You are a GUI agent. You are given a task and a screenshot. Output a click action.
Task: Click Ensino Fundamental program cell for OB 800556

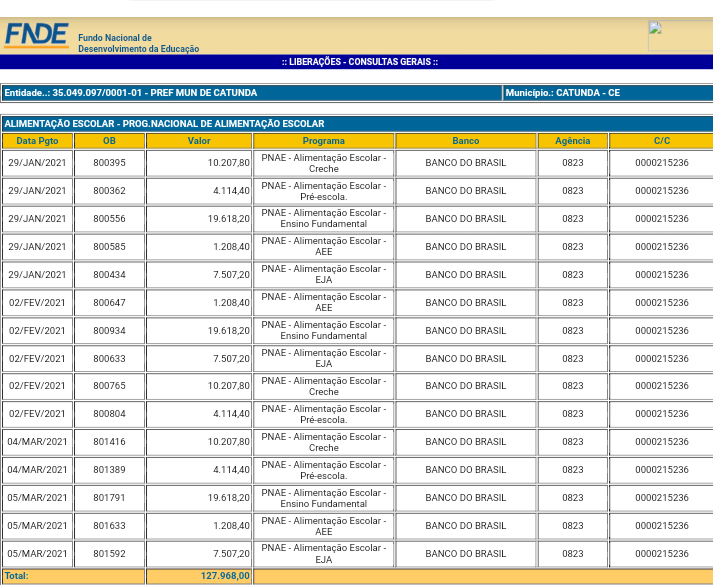click(323, 219)
